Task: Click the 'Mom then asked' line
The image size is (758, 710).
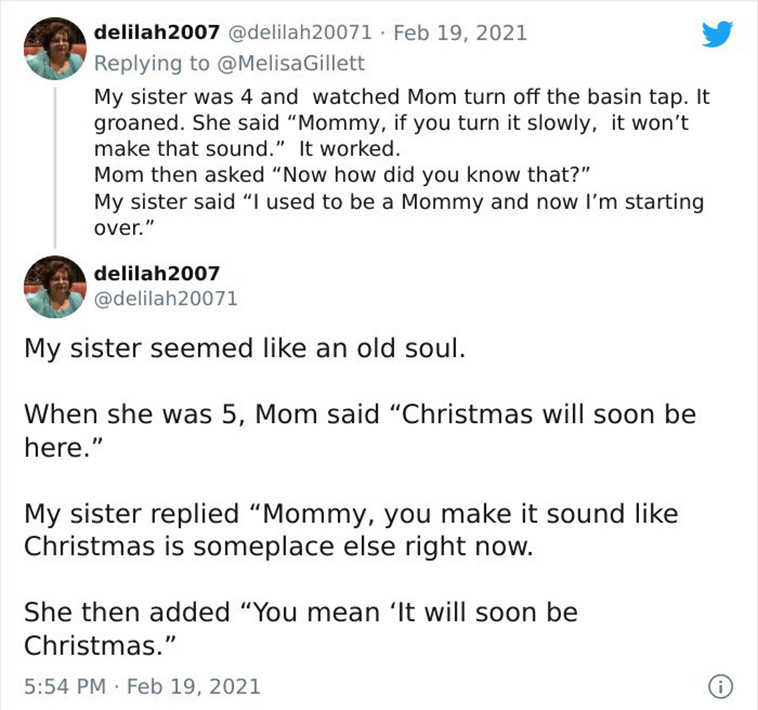Action: [342, 175]
